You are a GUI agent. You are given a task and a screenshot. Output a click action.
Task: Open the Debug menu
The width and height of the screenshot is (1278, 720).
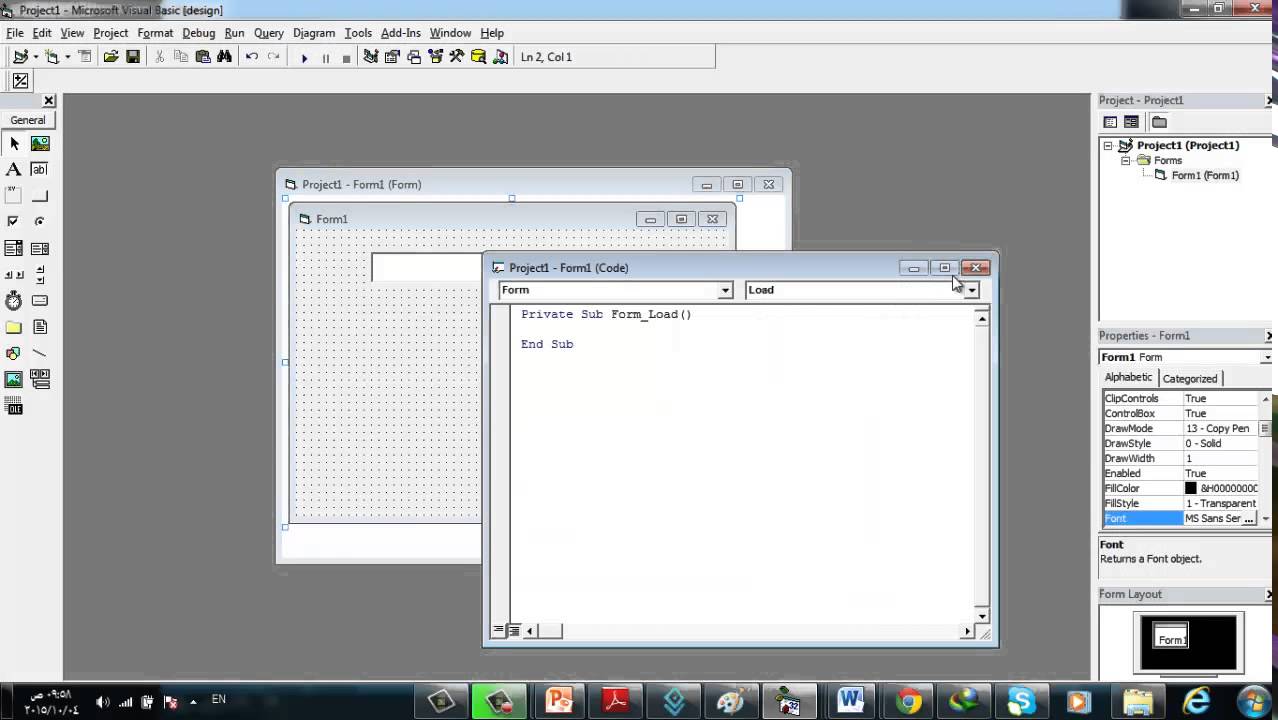point(198,33)
